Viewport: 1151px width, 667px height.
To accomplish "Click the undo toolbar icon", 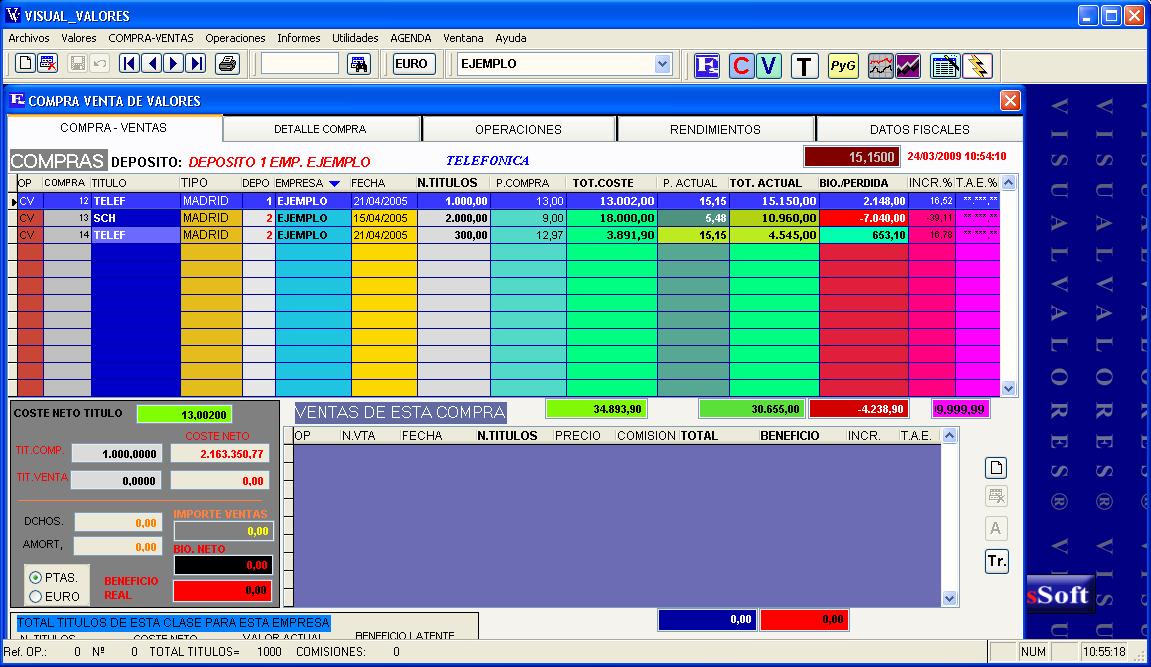I will (x=100, y=64).
